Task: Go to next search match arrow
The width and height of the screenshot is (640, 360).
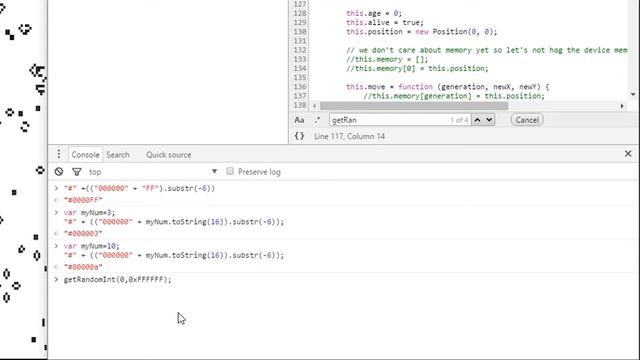Action: point(489,120)
